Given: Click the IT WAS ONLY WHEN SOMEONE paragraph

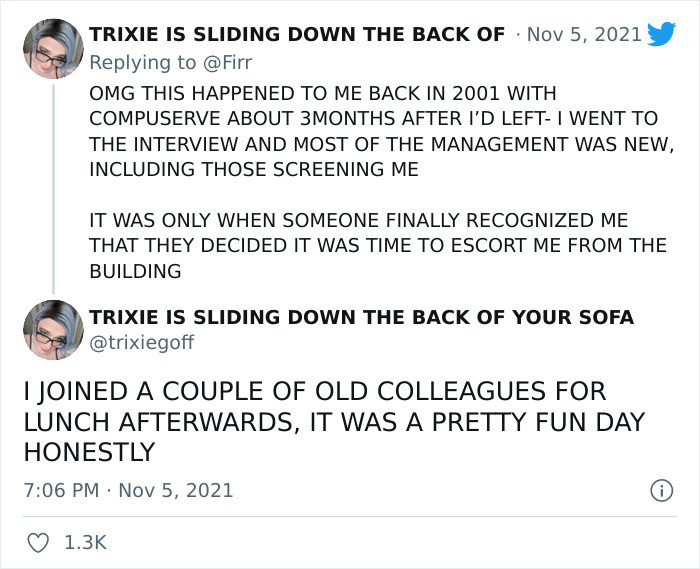Looking at the screenshot, I should (x=378, y=245).
